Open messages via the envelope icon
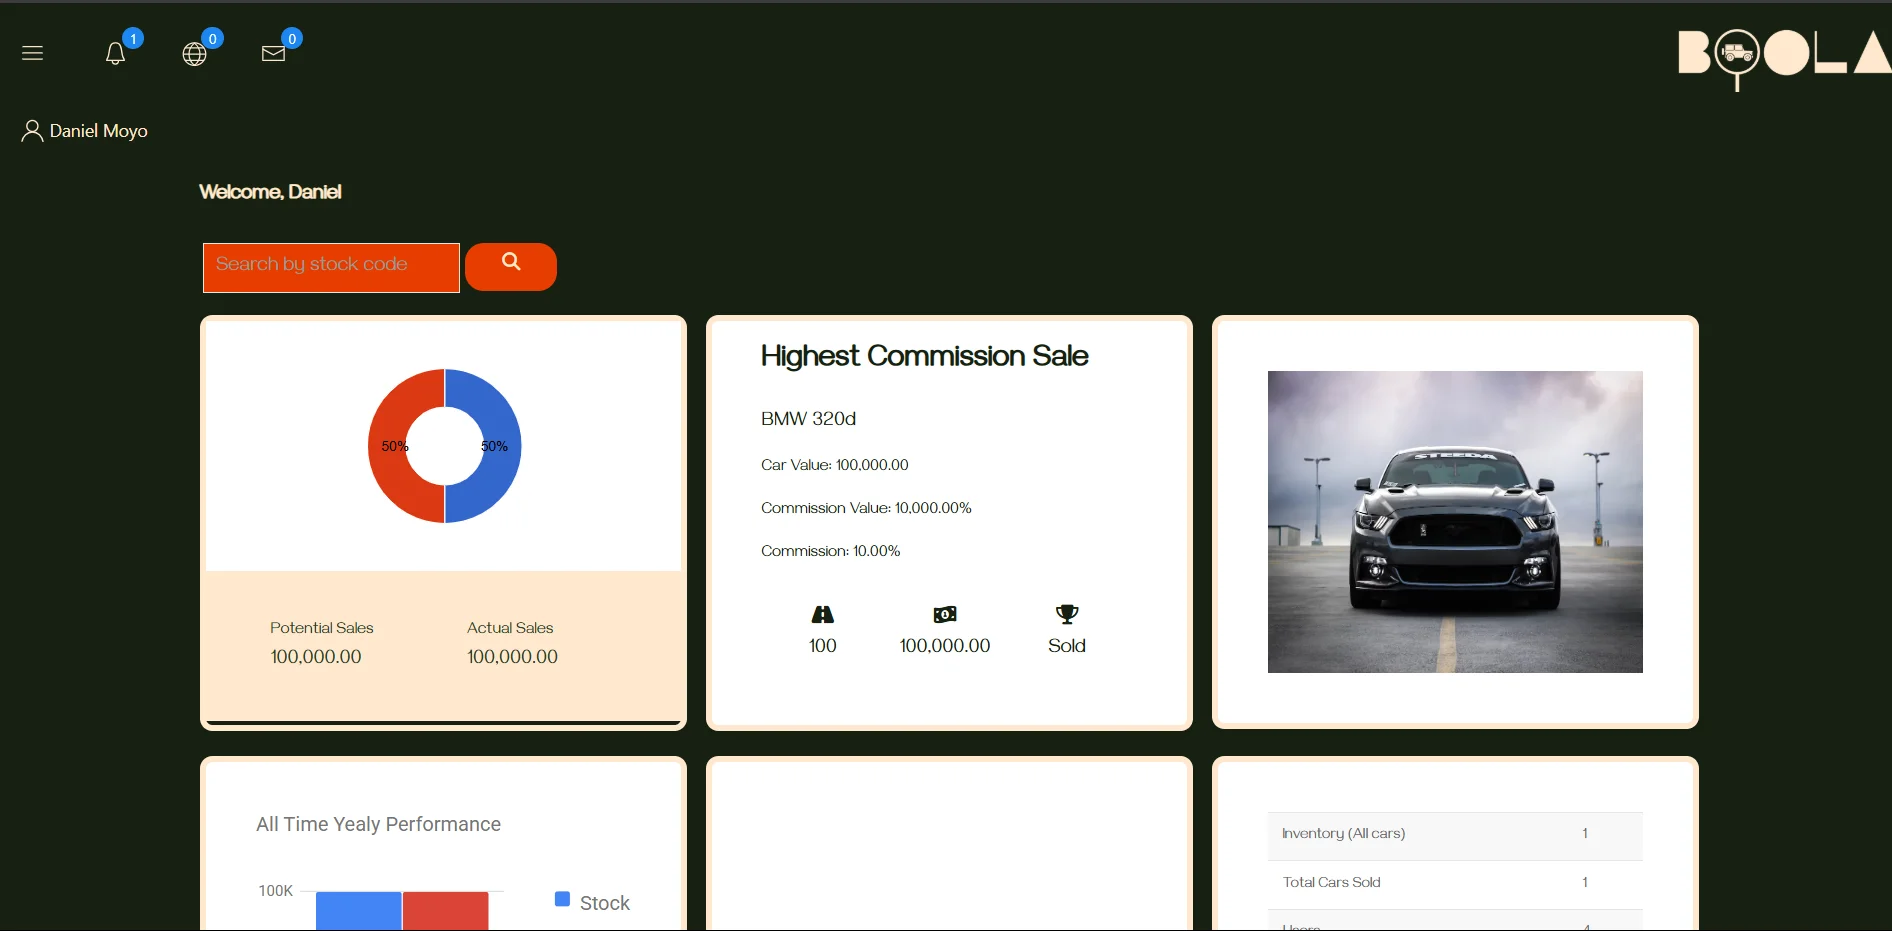 pyautogui.click(x=271, y=54)
